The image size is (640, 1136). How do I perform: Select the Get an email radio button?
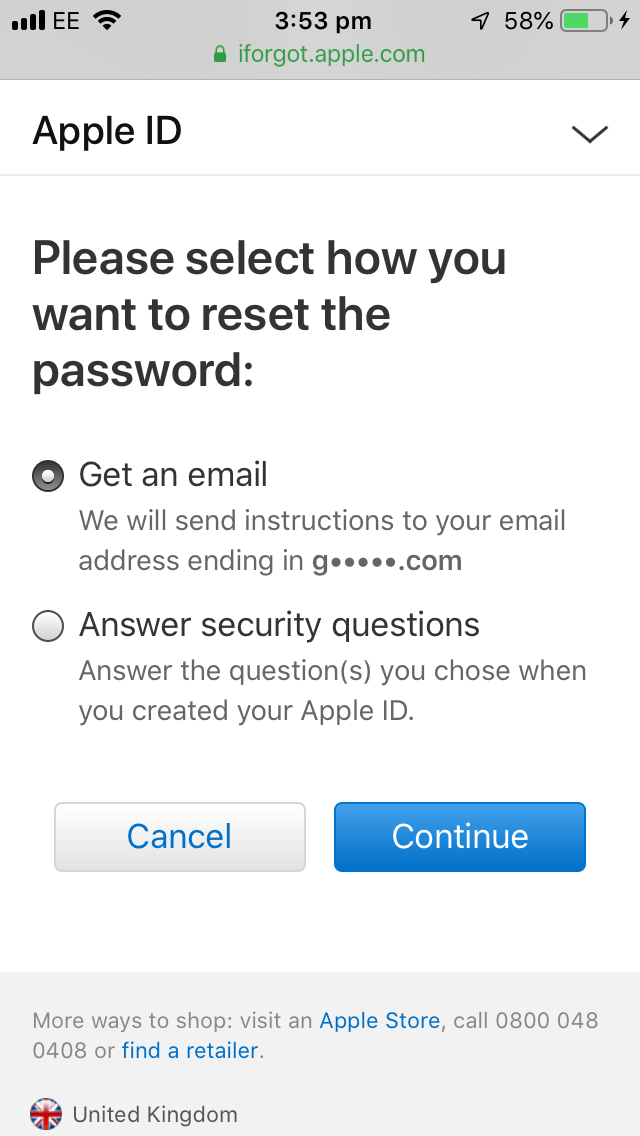[x=48, y=476]
